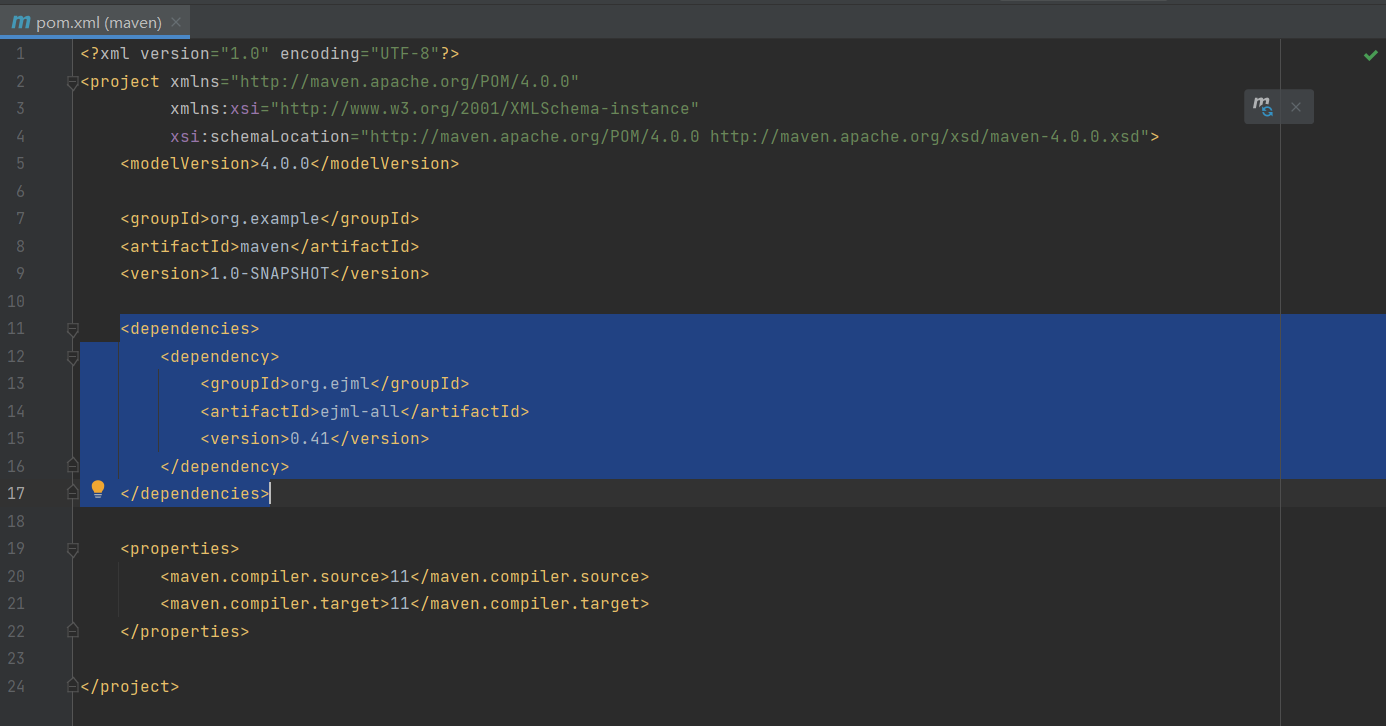Collapse the project element fold on line 2
Image resolution: width=1386 pixels, height=726 pixels.
(72, 82)
